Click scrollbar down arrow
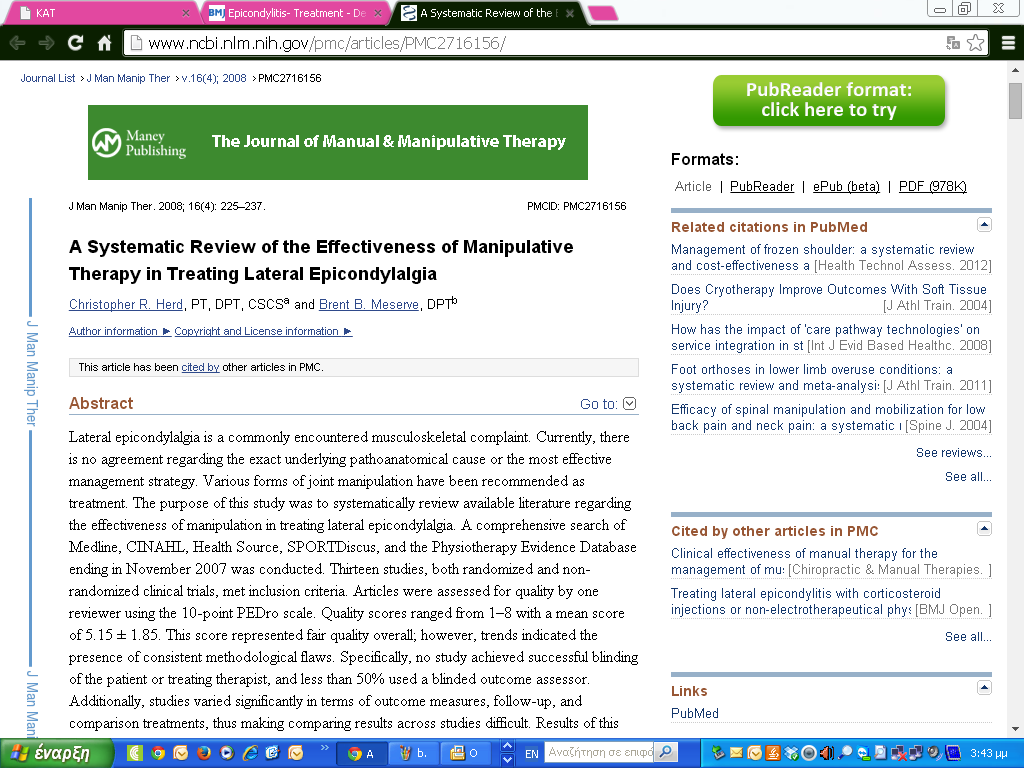1024x768 pixels. click(x=1015, y=729)
